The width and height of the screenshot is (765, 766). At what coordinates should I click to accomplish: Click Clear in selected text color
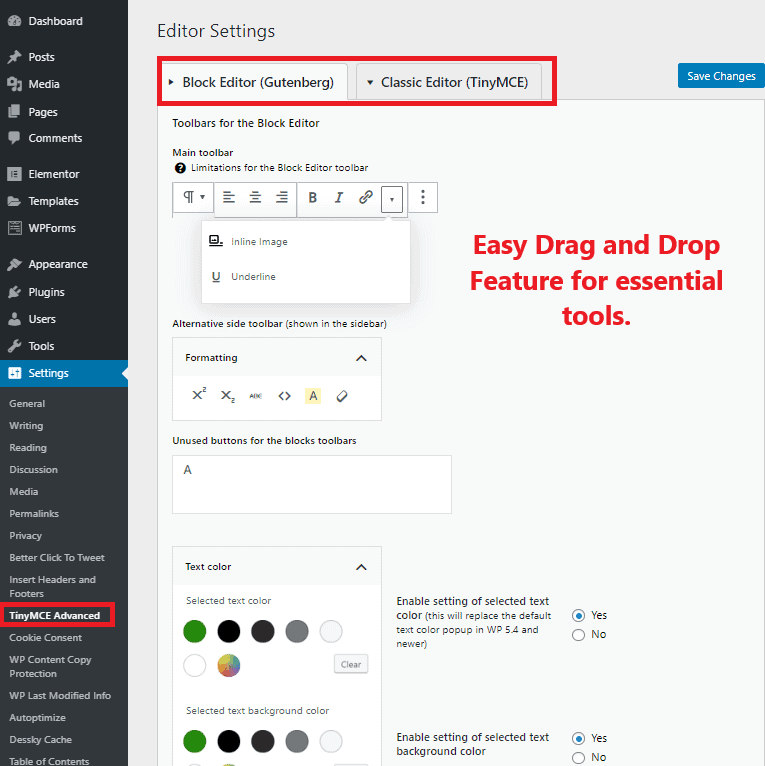click(351, 664)
